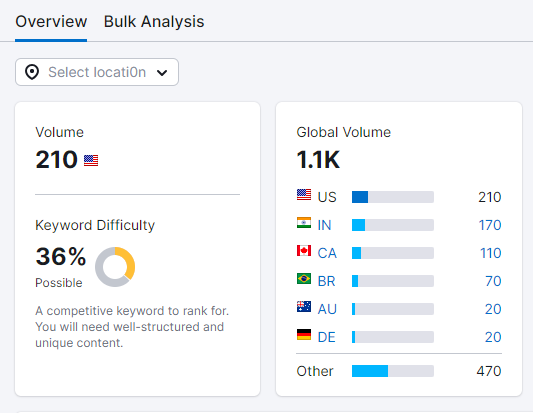Click the US volume bar
533x413 pixels.
pyautogui.click(x=393, y=197)
